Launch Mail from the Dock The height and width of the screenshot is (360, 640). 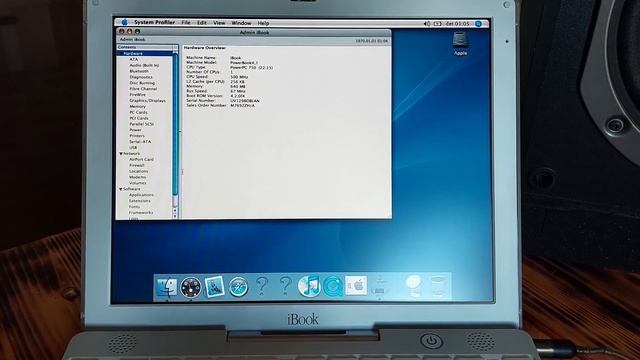click(214, 287)
